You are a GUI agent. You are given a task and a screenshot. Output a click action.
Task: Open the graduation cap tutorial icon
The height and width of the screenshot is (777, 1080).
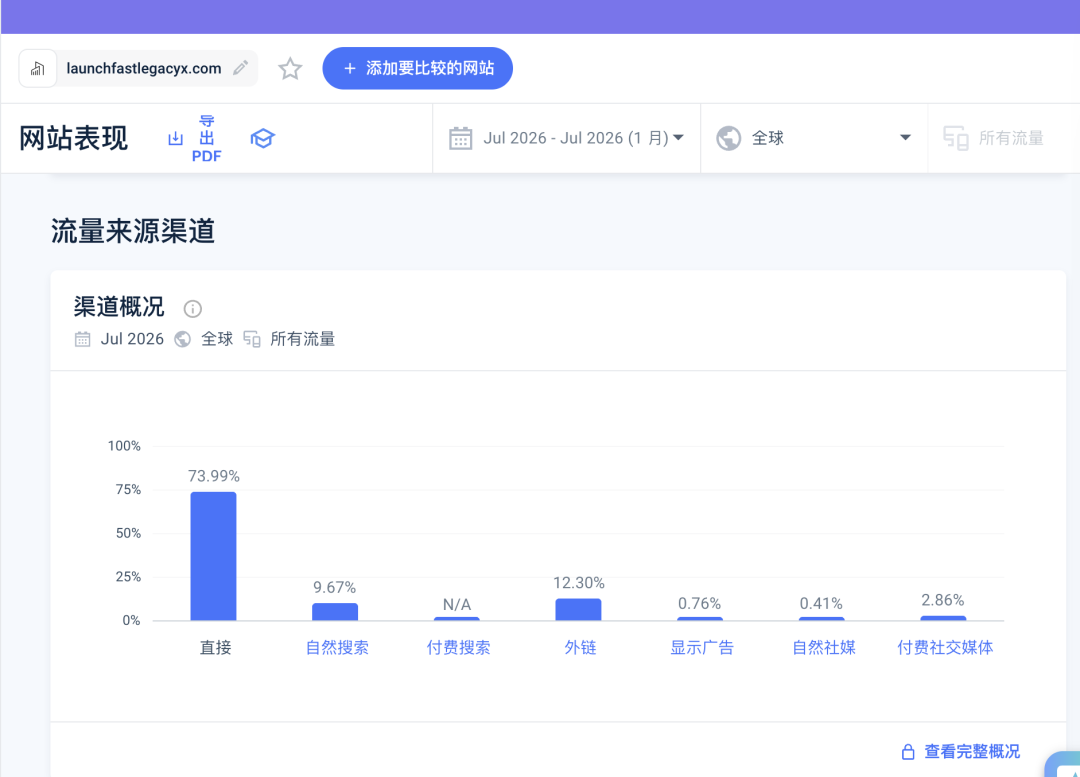(262, 138)
